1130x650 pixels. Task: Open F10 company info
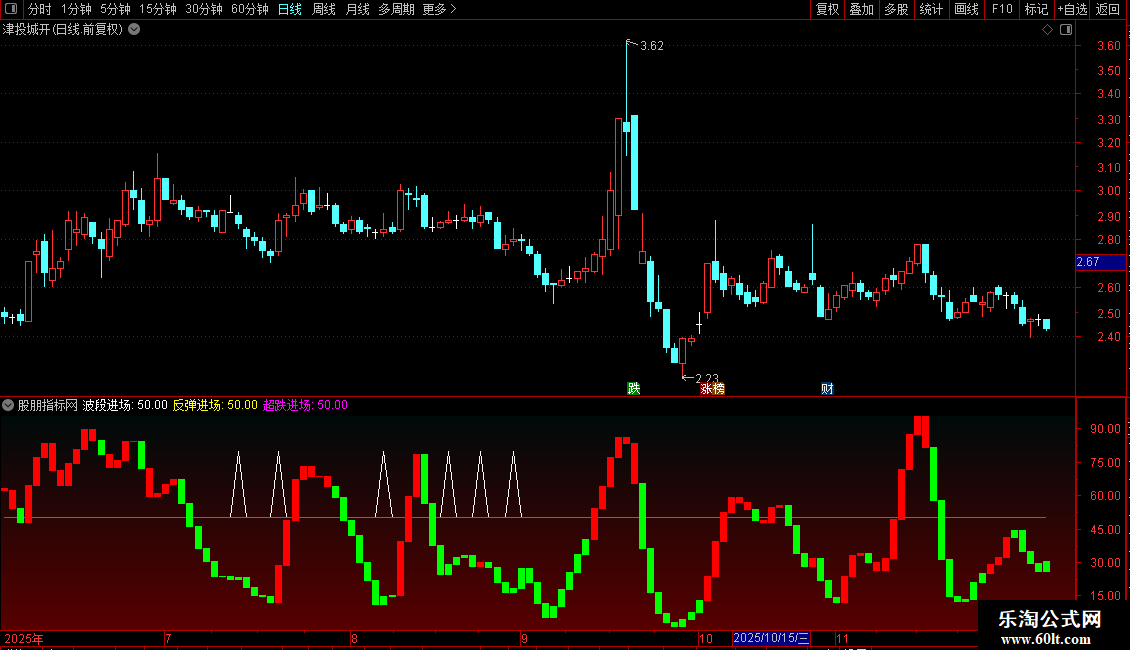[1002, 9]
